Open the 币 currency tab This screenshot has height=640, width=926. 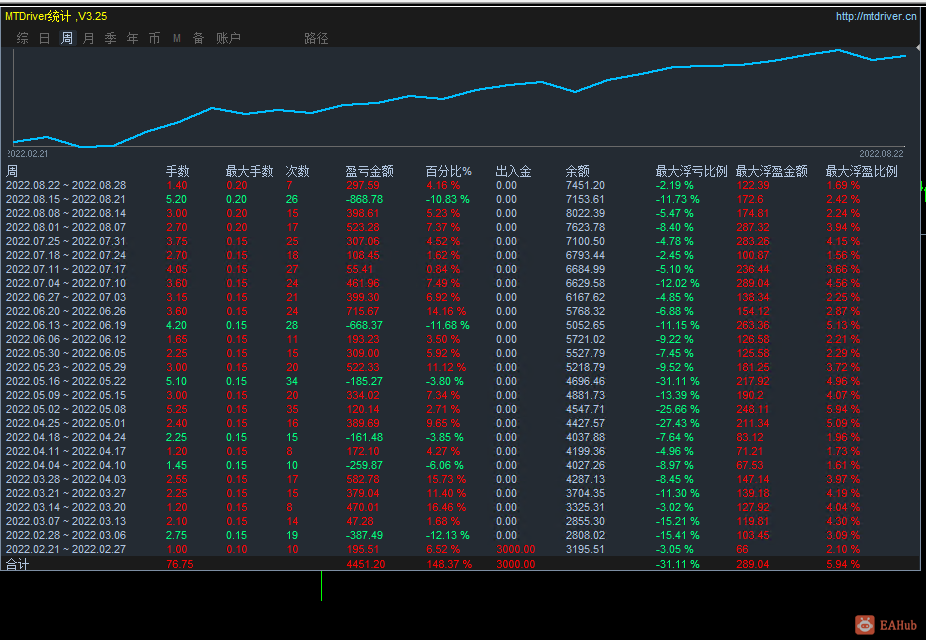tap(154, 38)
